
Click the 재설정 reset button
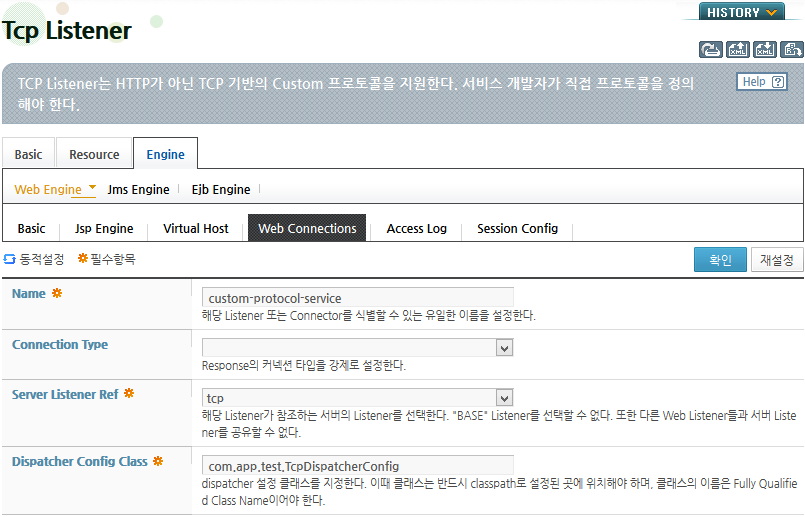[x=777, y=259]
